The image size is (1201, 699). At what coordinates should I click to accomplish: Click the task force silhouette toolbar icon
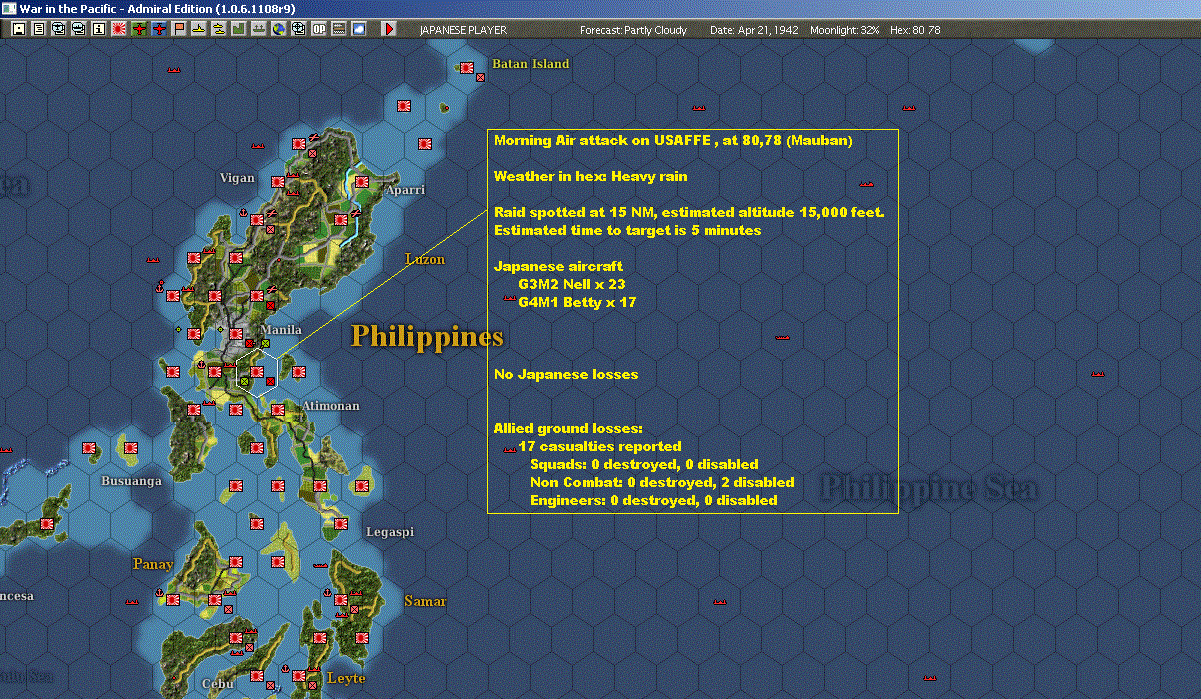pyautogui.click(x=258, y=29)
